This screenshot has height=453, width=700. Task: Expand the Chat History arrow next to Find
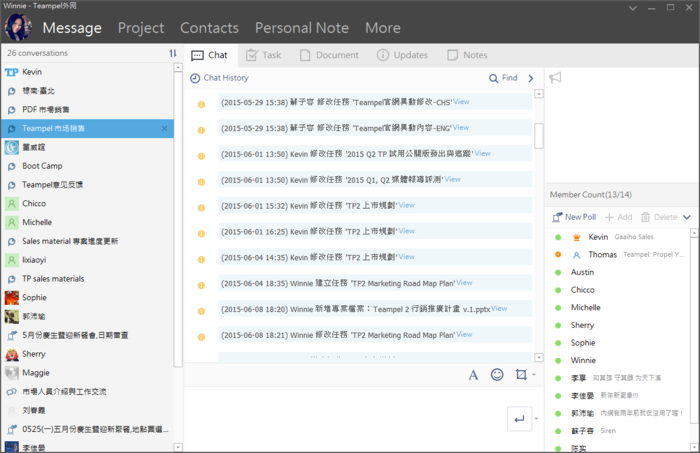[531, 78]
